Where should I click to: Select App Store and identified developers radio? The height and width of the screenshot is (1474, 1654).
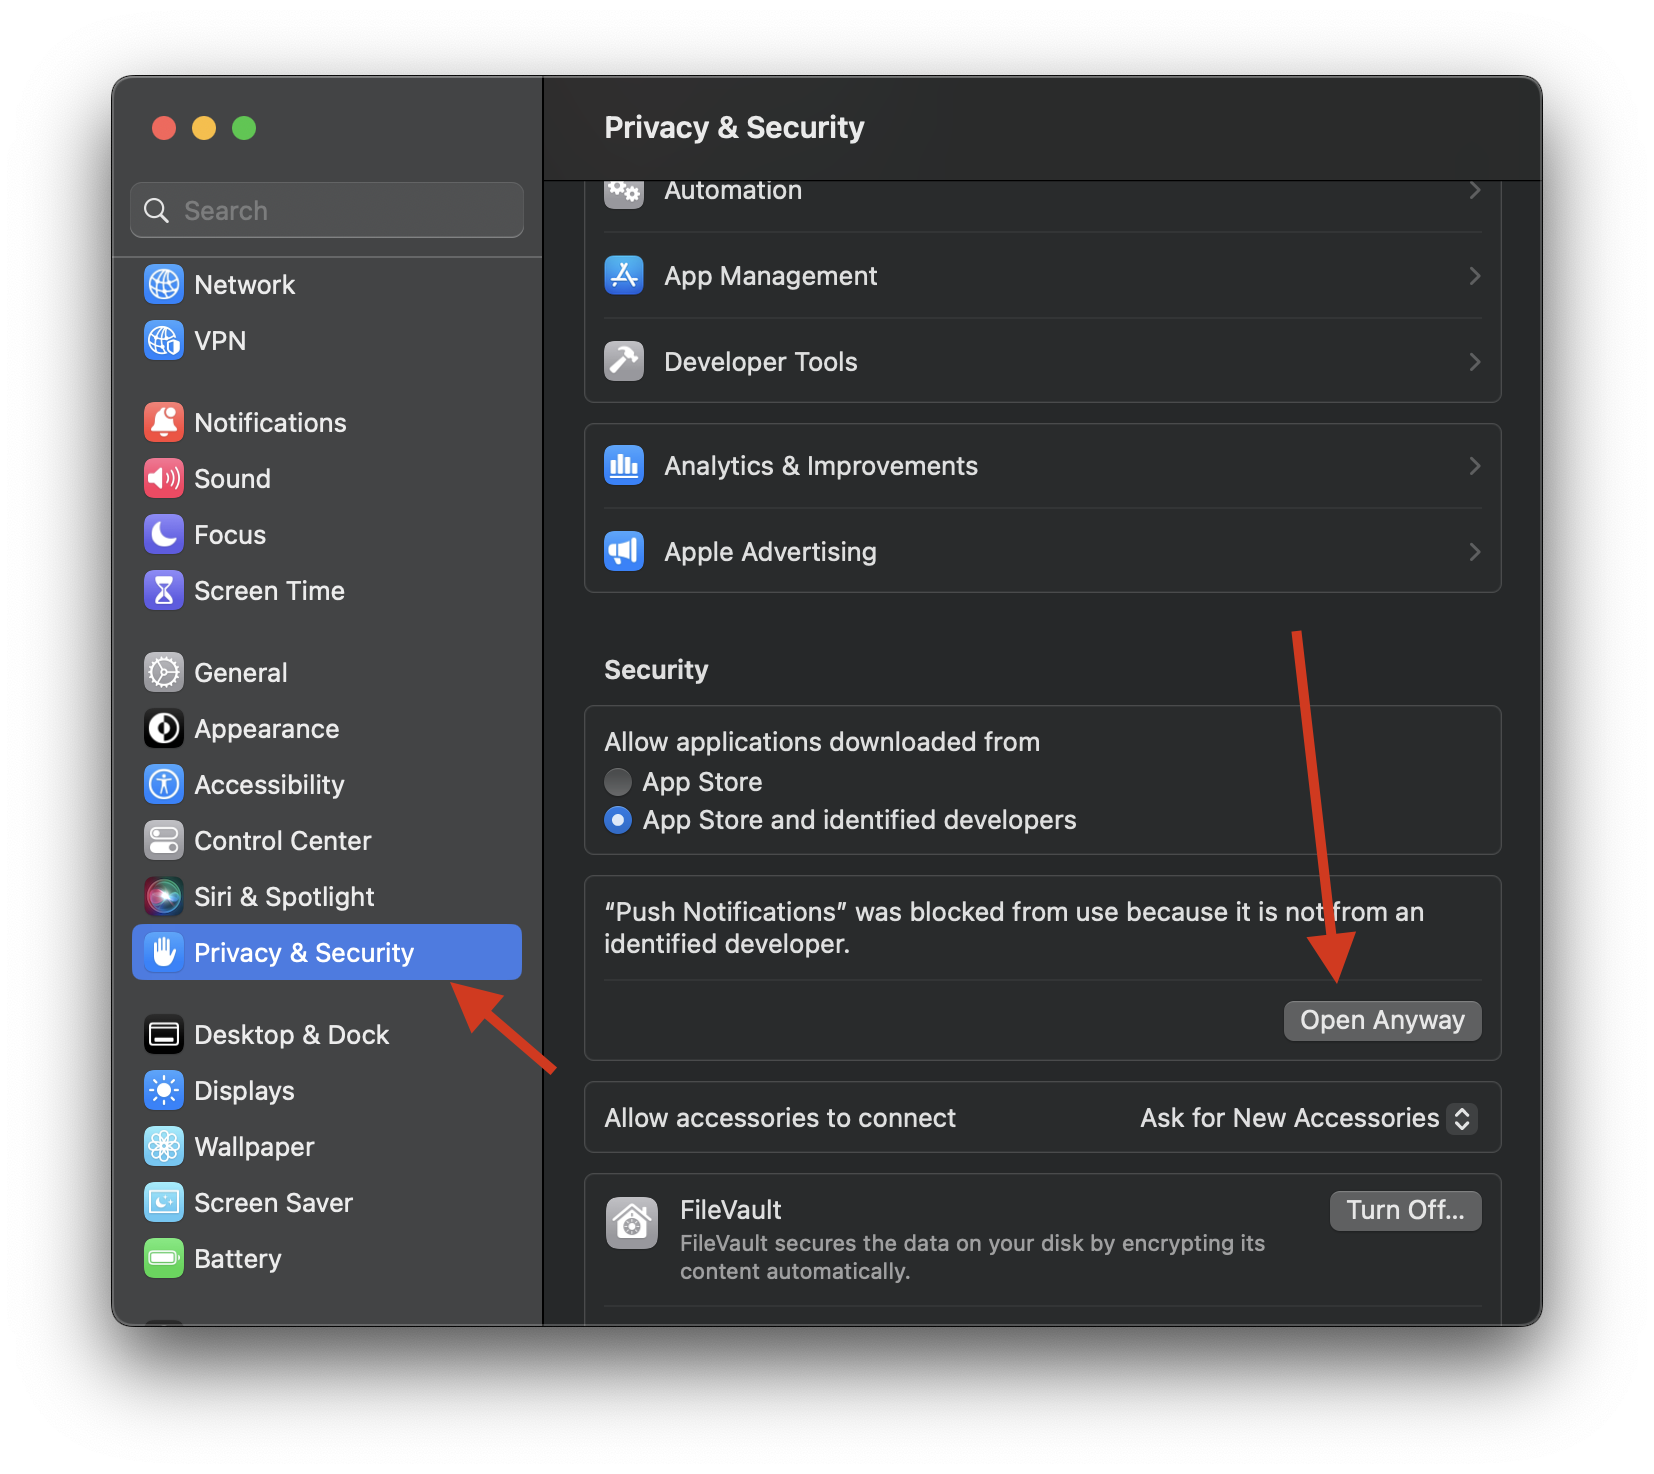click(x=618, y=821)
